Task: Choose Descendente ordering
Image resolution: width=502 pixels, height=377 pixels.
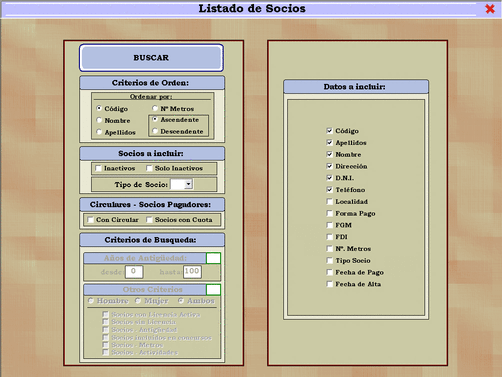Action: [155, 131]
